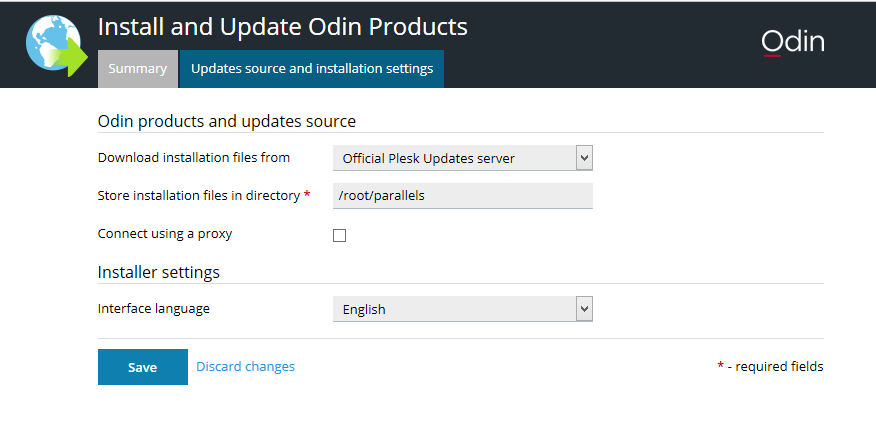876x439 pixels.
Task: Click the Discard changes link
Action: pyautogui.click(x=245, y=367)
